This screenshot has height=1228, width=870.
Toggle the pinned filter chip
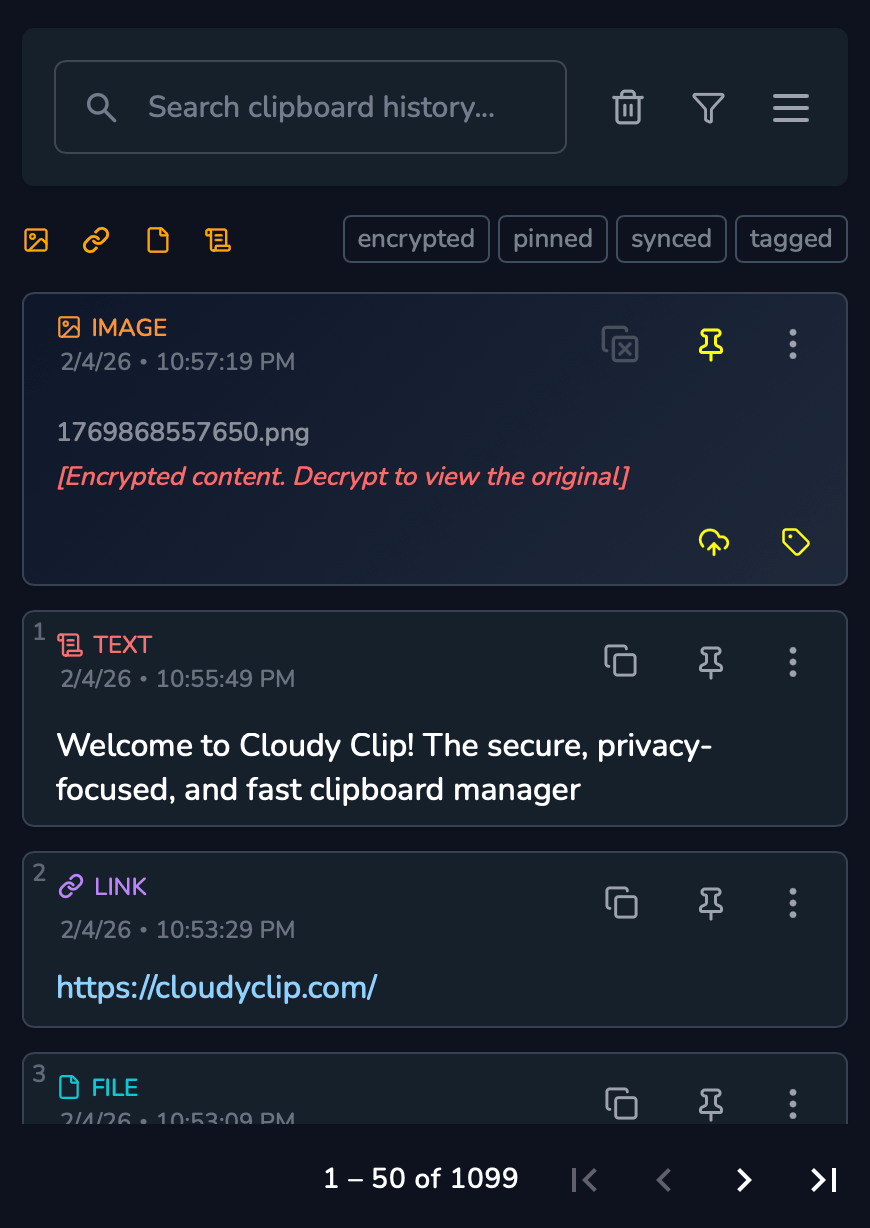pyautogui.click(x=553, y=239)
